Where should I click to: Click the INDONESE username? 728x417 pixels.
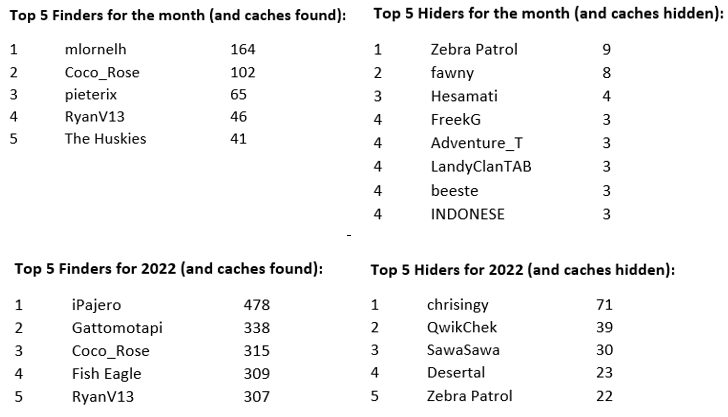pos(467,214)
